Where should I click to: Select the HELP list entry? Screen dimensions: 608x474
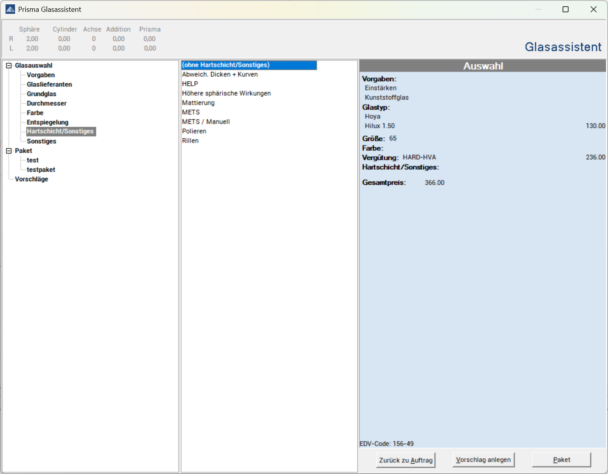[190, 84]
